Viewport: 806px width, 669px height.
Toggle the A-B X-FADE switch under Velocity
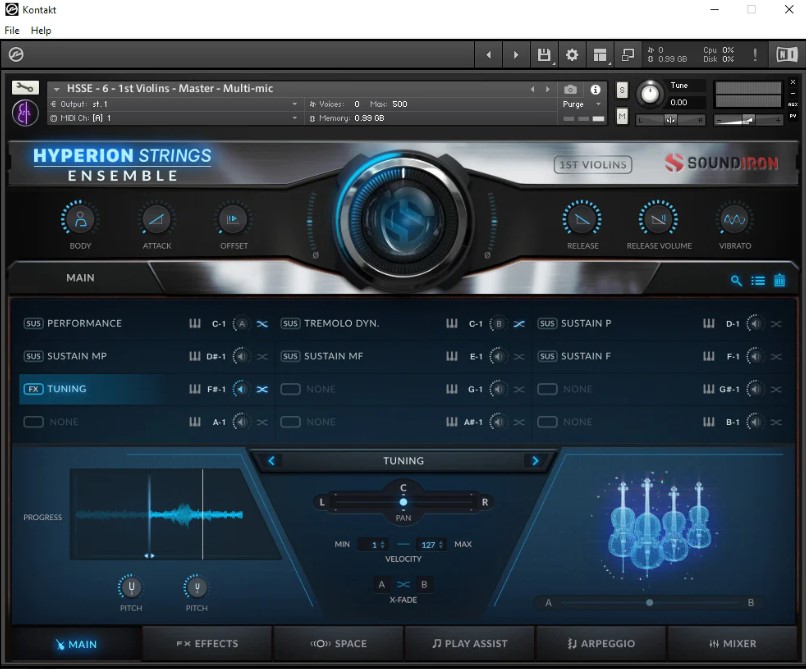click(403, 585)
